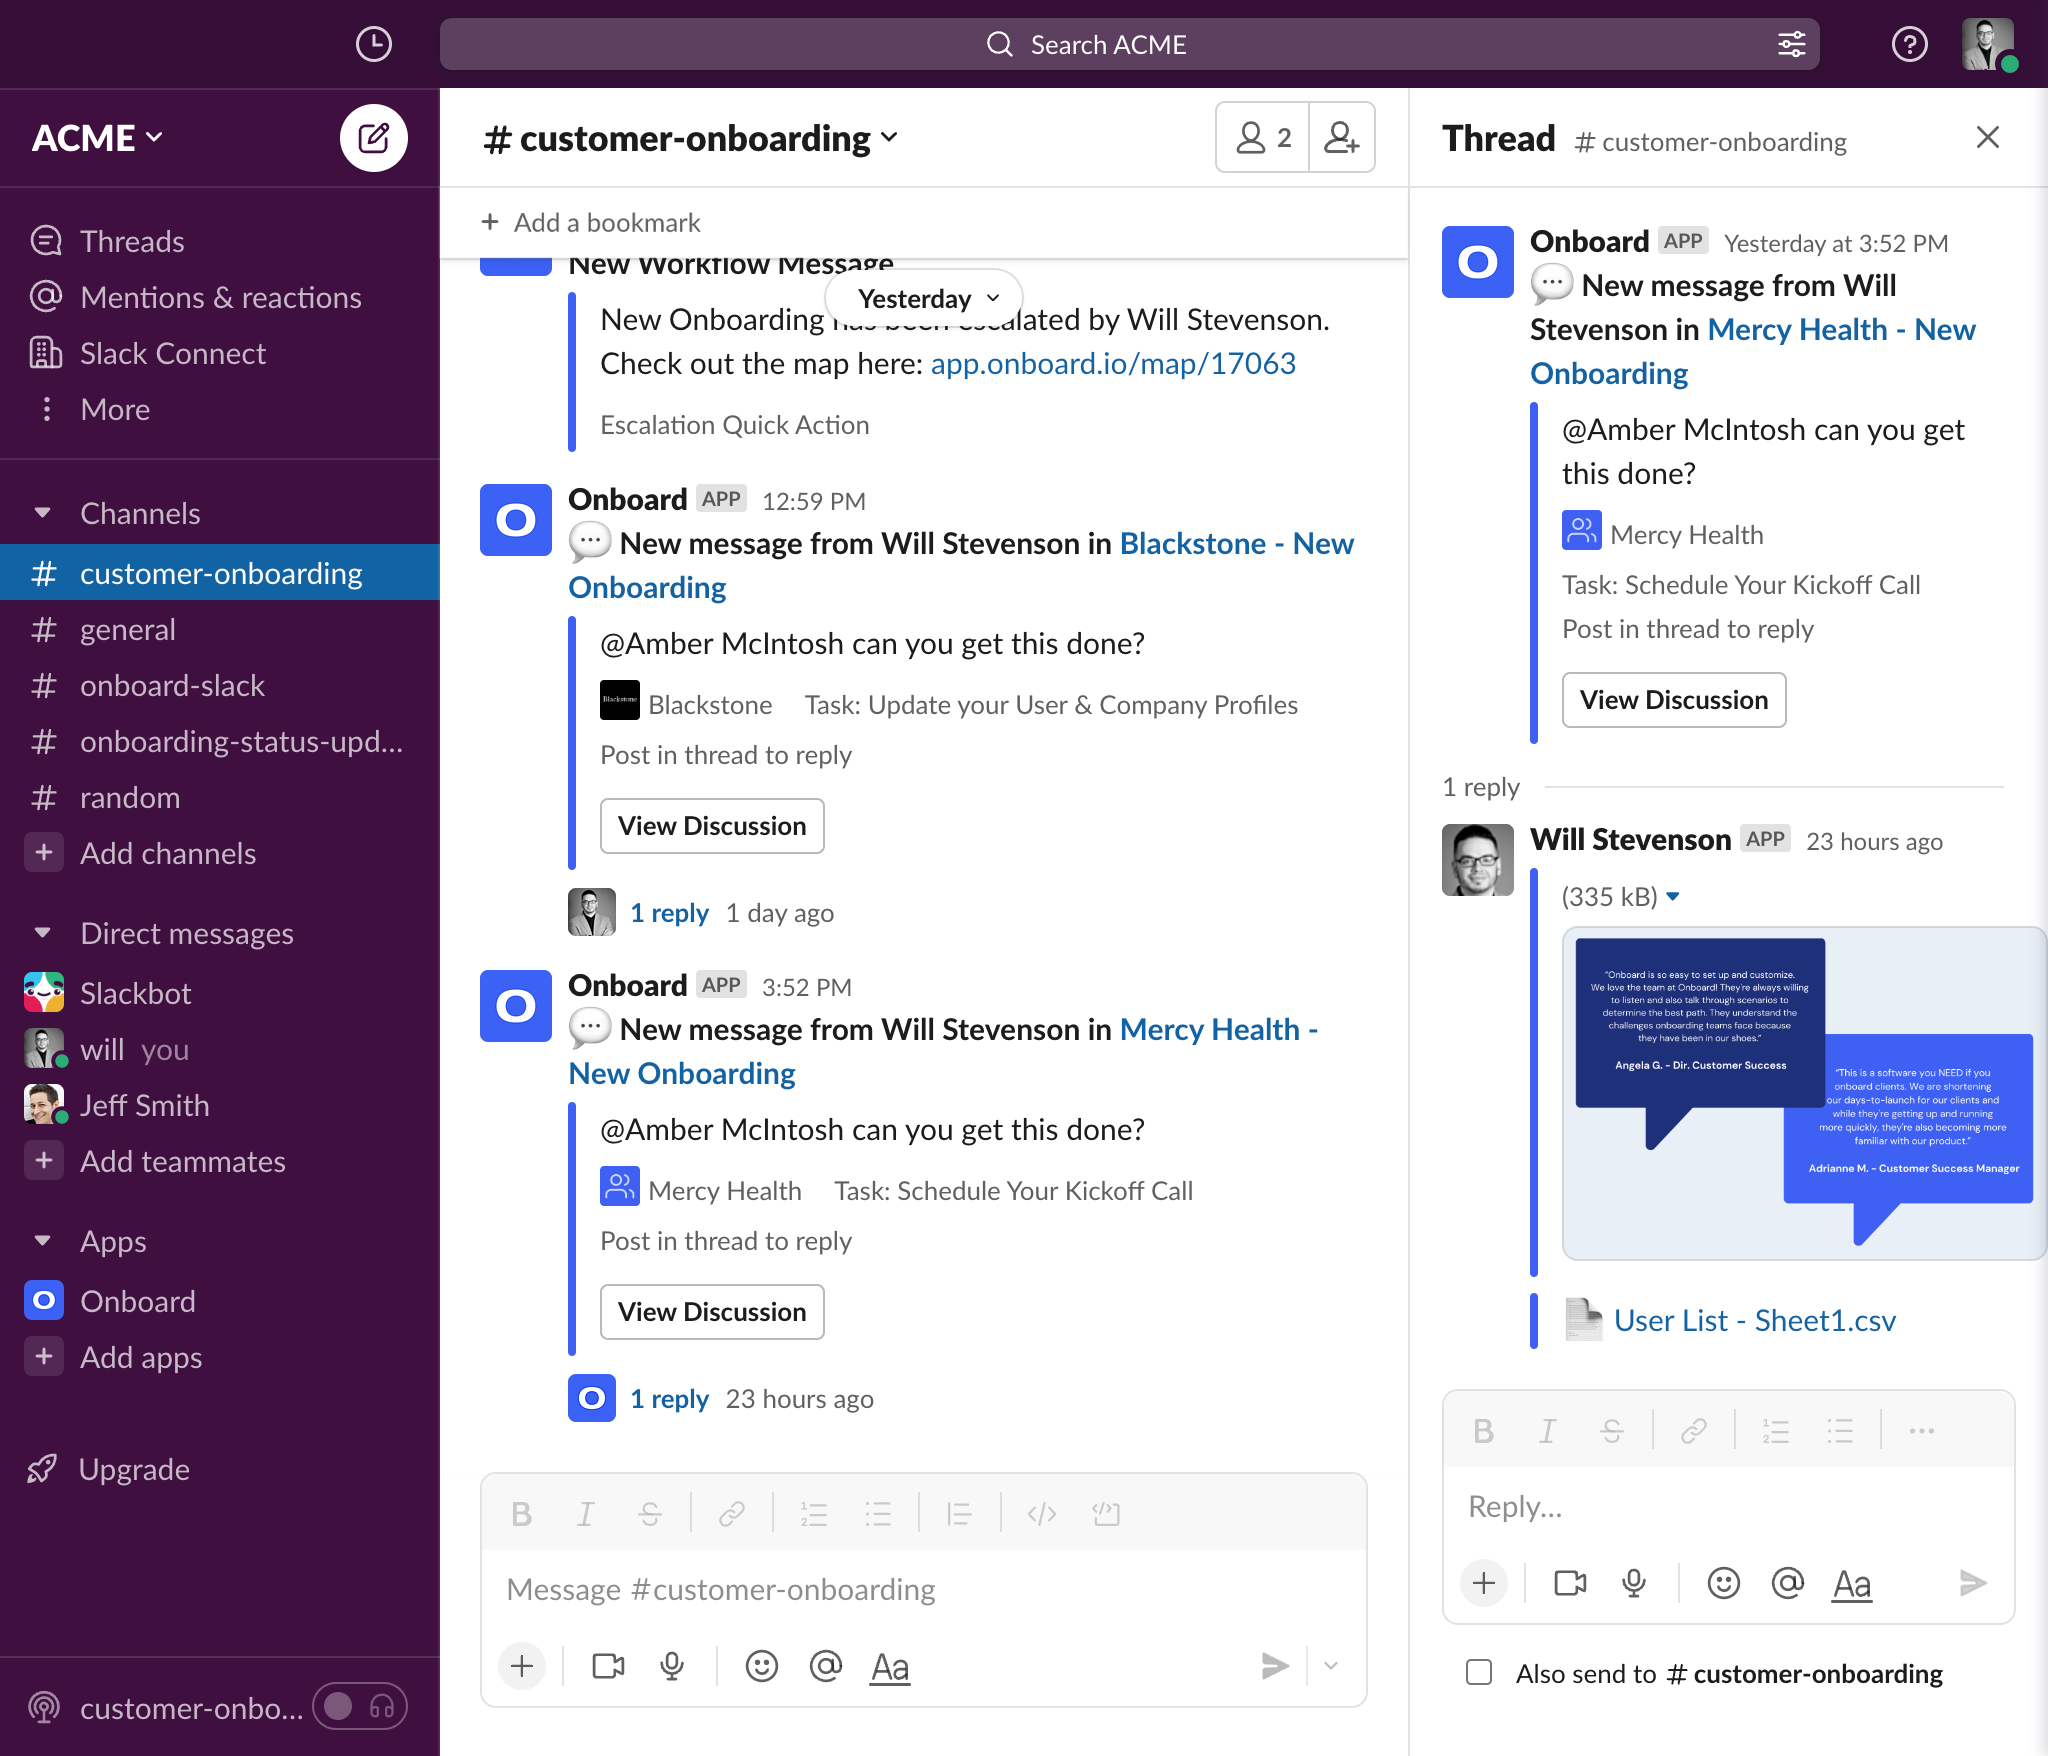Insert link in main message composer

pyautogui.click(x=732, y=1514)
